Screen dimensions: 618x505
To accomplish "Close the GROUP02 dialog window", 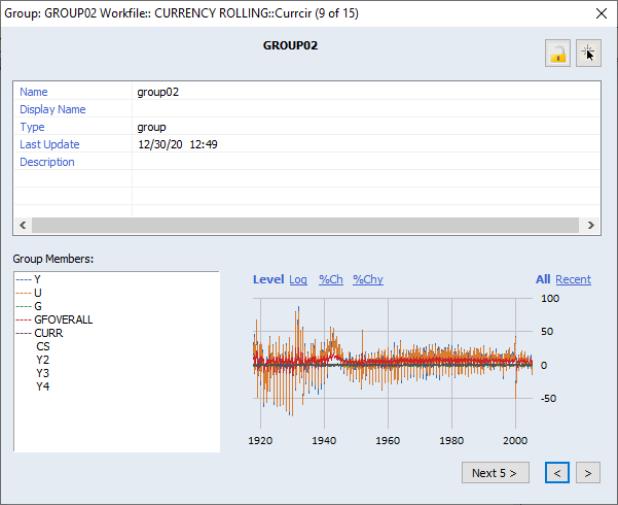I will tap(600, 13).
